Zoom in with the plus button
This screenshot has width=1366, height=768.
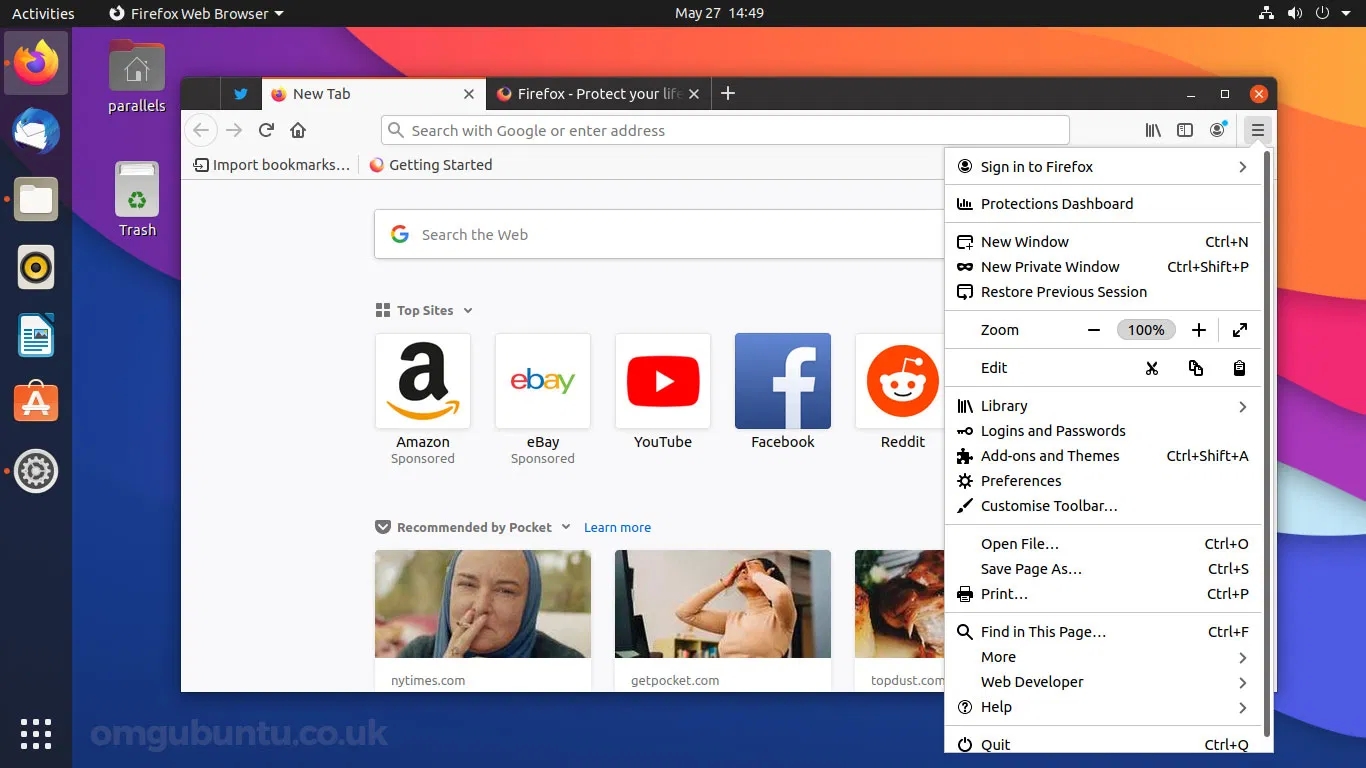click(1199, 330)
